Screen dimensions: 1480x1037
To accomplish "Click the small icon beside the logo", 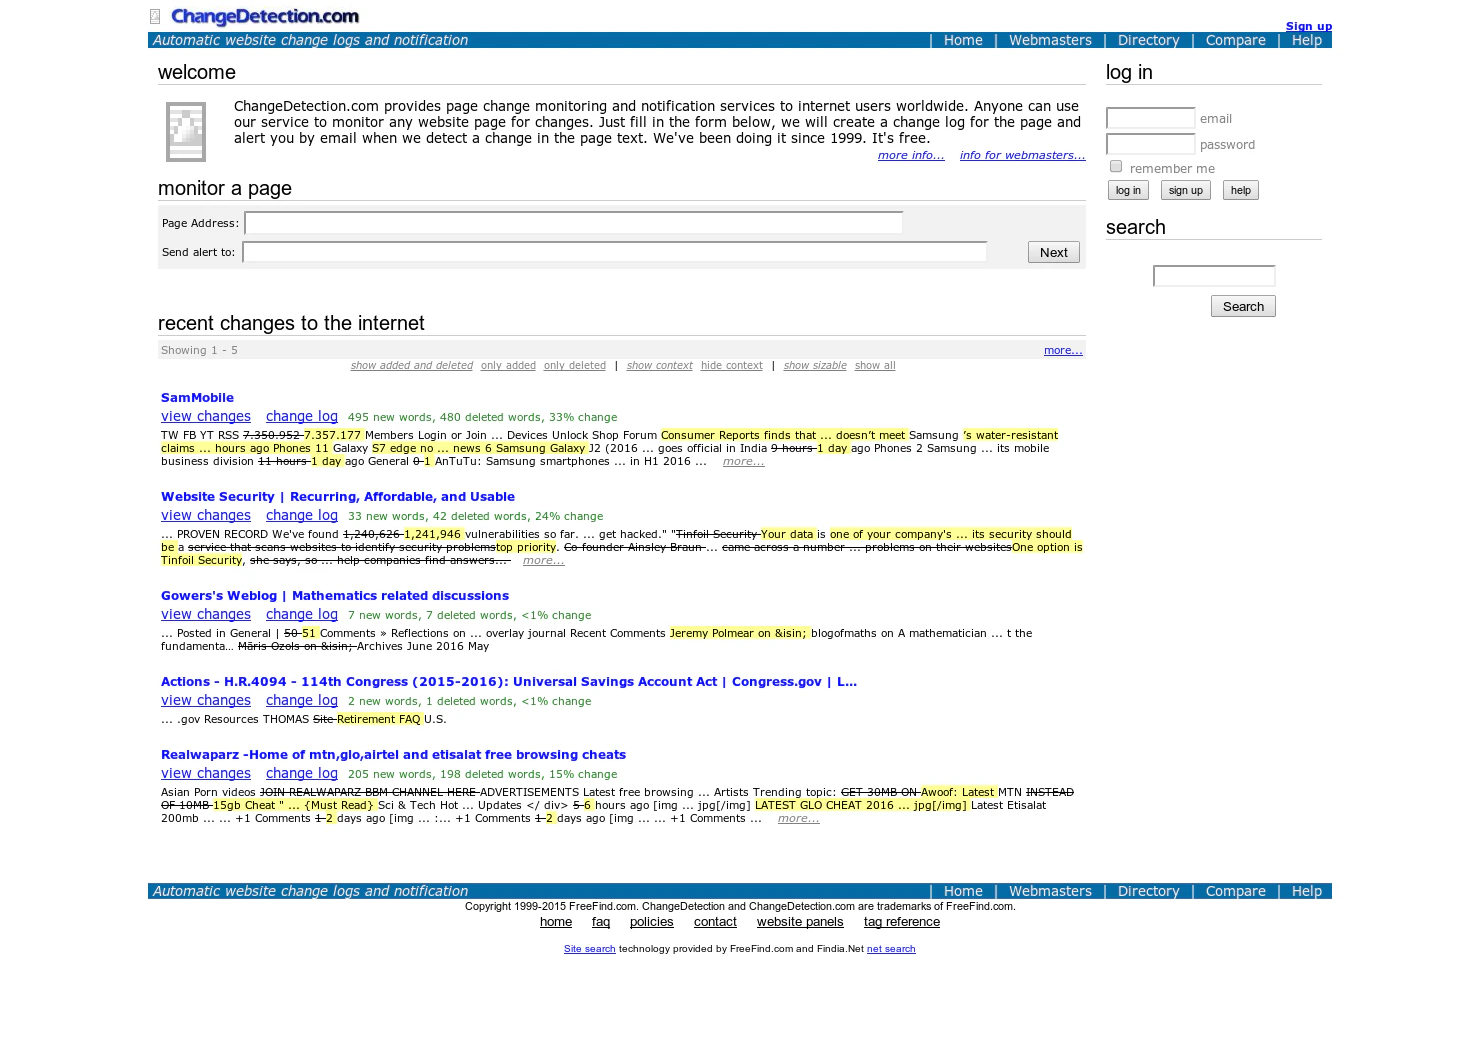I will click(x=155, y=16).
